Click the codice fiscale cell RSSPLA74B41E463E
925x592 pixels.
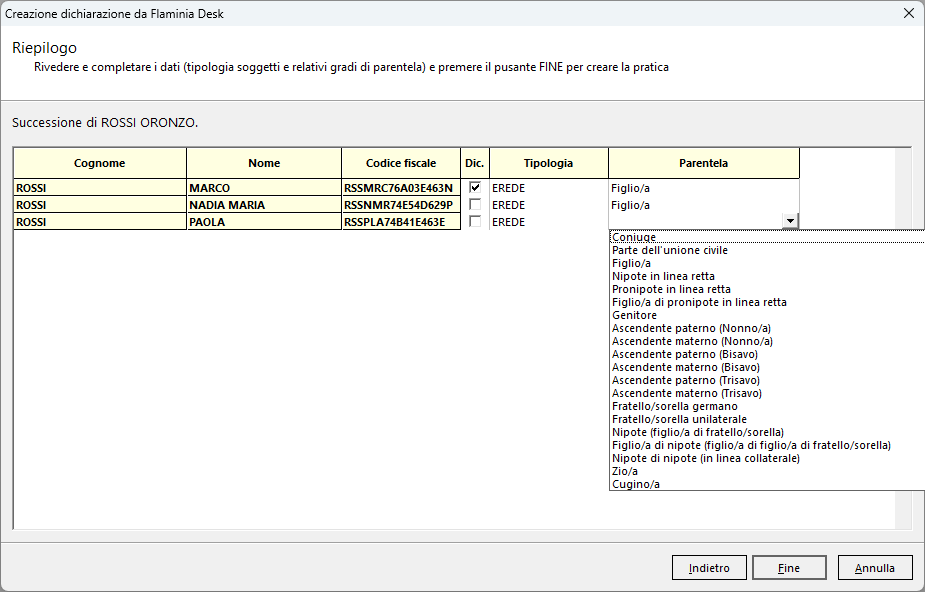click(400, 222)
